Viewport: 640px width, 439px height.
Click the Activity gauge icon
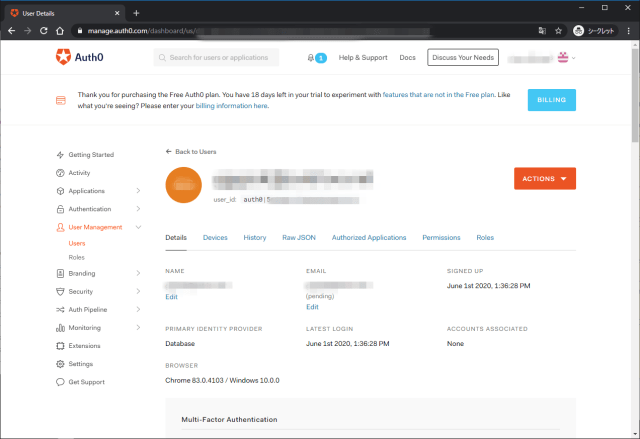(x=60, y=173)
